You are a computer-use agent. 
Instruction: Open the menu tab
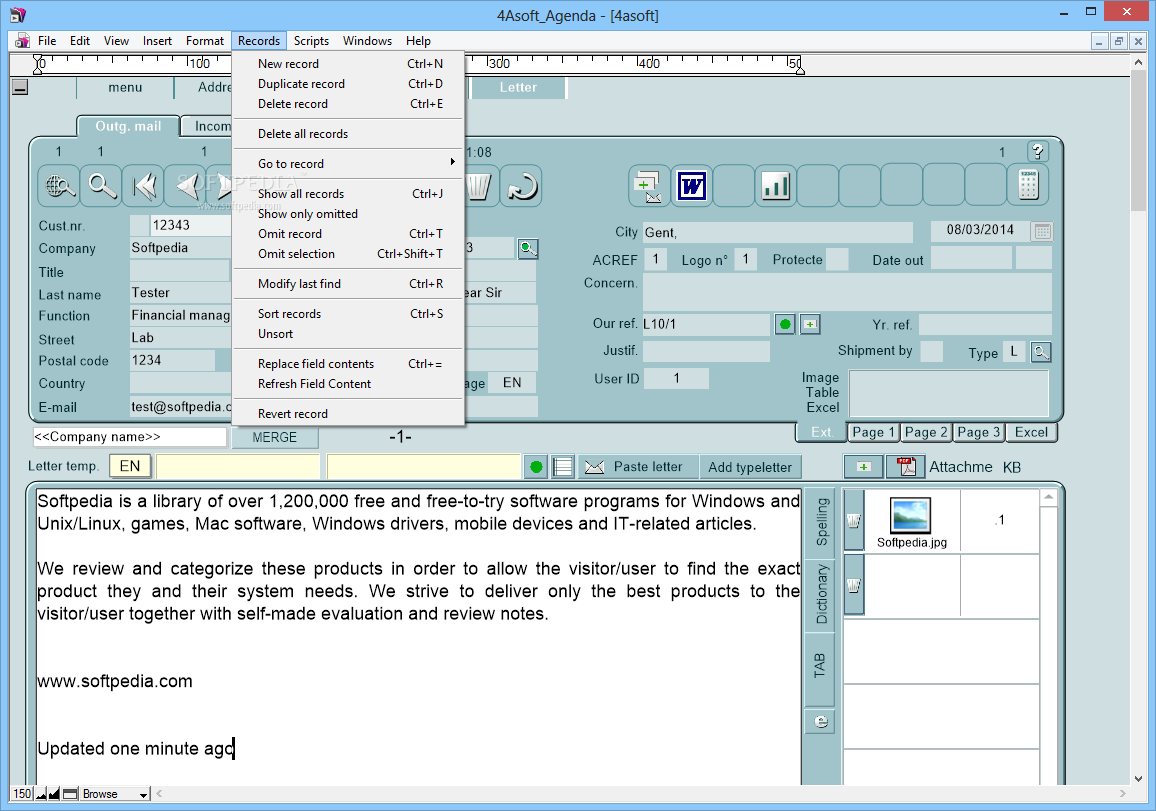click(x=125, y=88)
